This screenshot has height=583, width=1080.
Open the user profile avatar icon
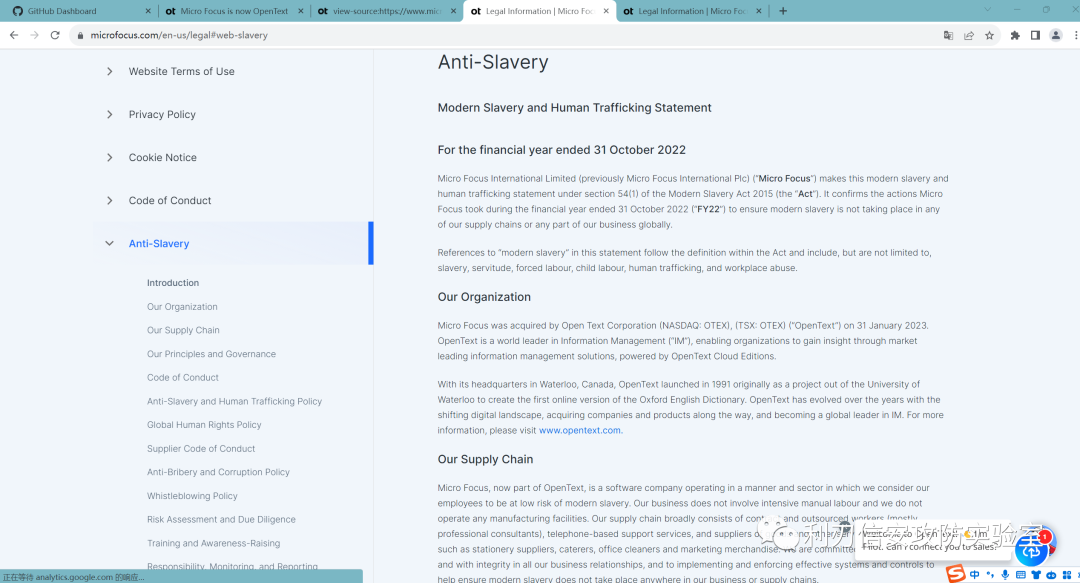tap(1055, 35)
